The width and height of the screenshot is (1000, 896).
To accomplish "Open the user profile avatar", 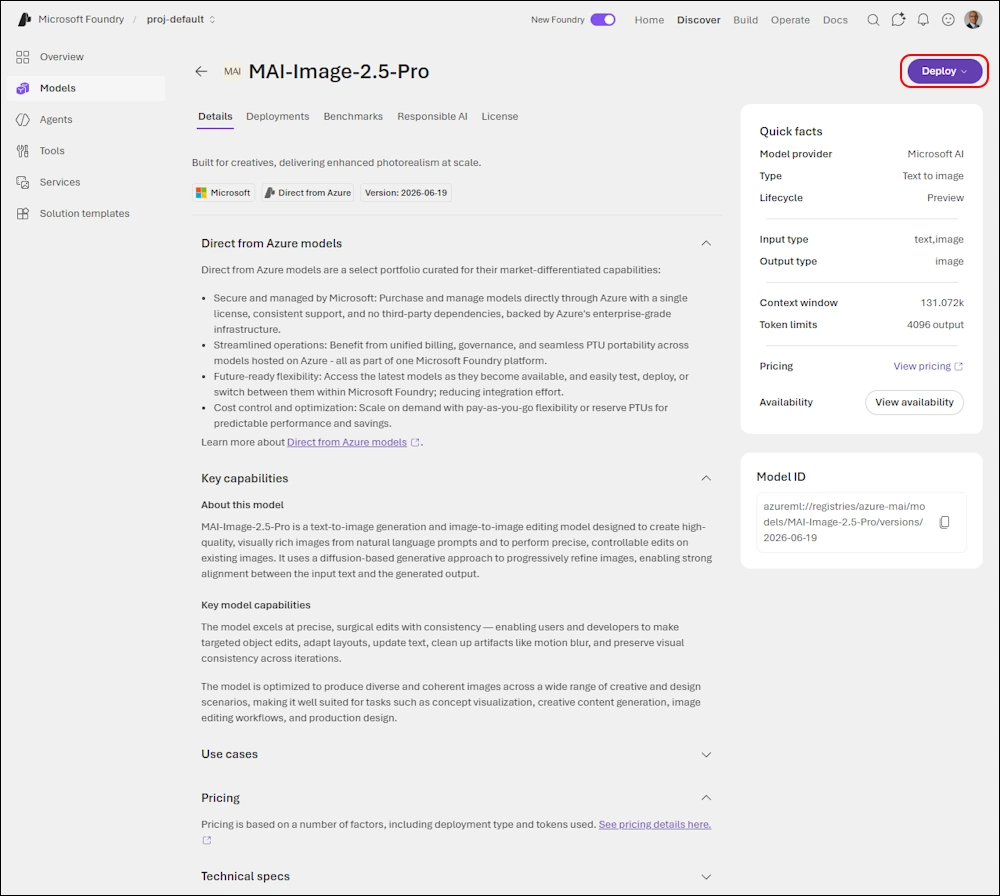I will [973, 20].
